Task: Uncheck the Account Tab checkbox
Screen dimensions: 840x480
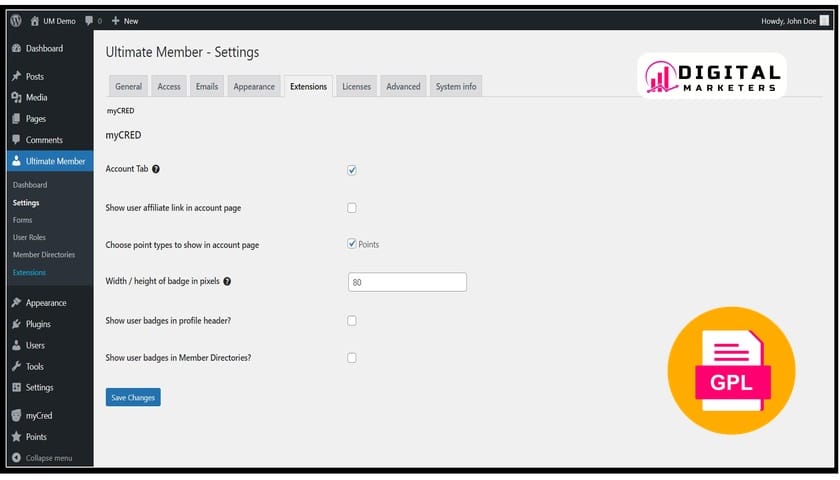Action: coord(352,170)
